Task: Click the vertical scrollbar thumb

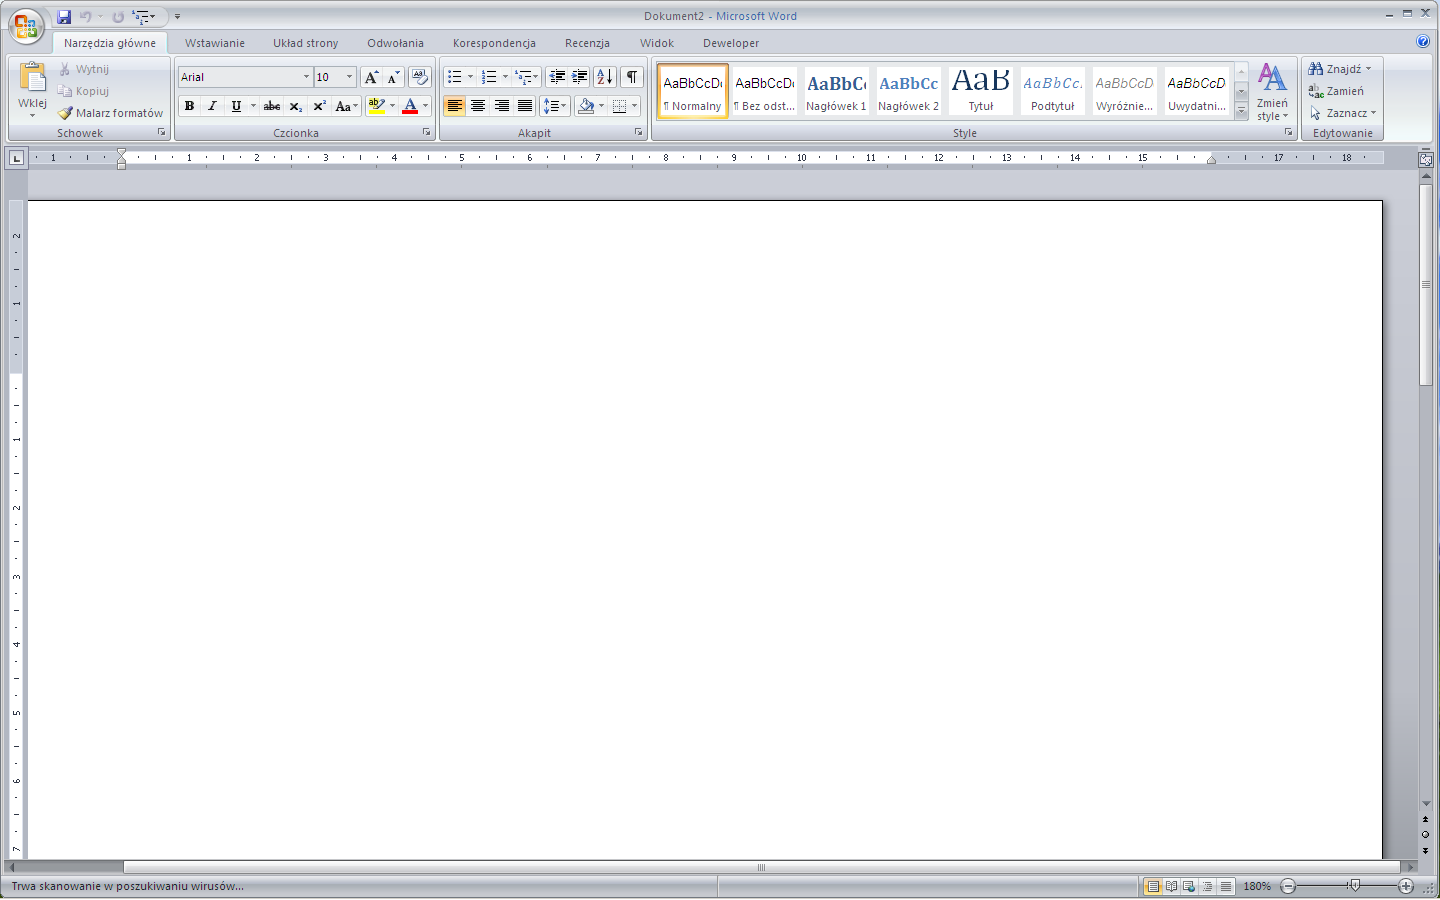Action: point(1426,285)
